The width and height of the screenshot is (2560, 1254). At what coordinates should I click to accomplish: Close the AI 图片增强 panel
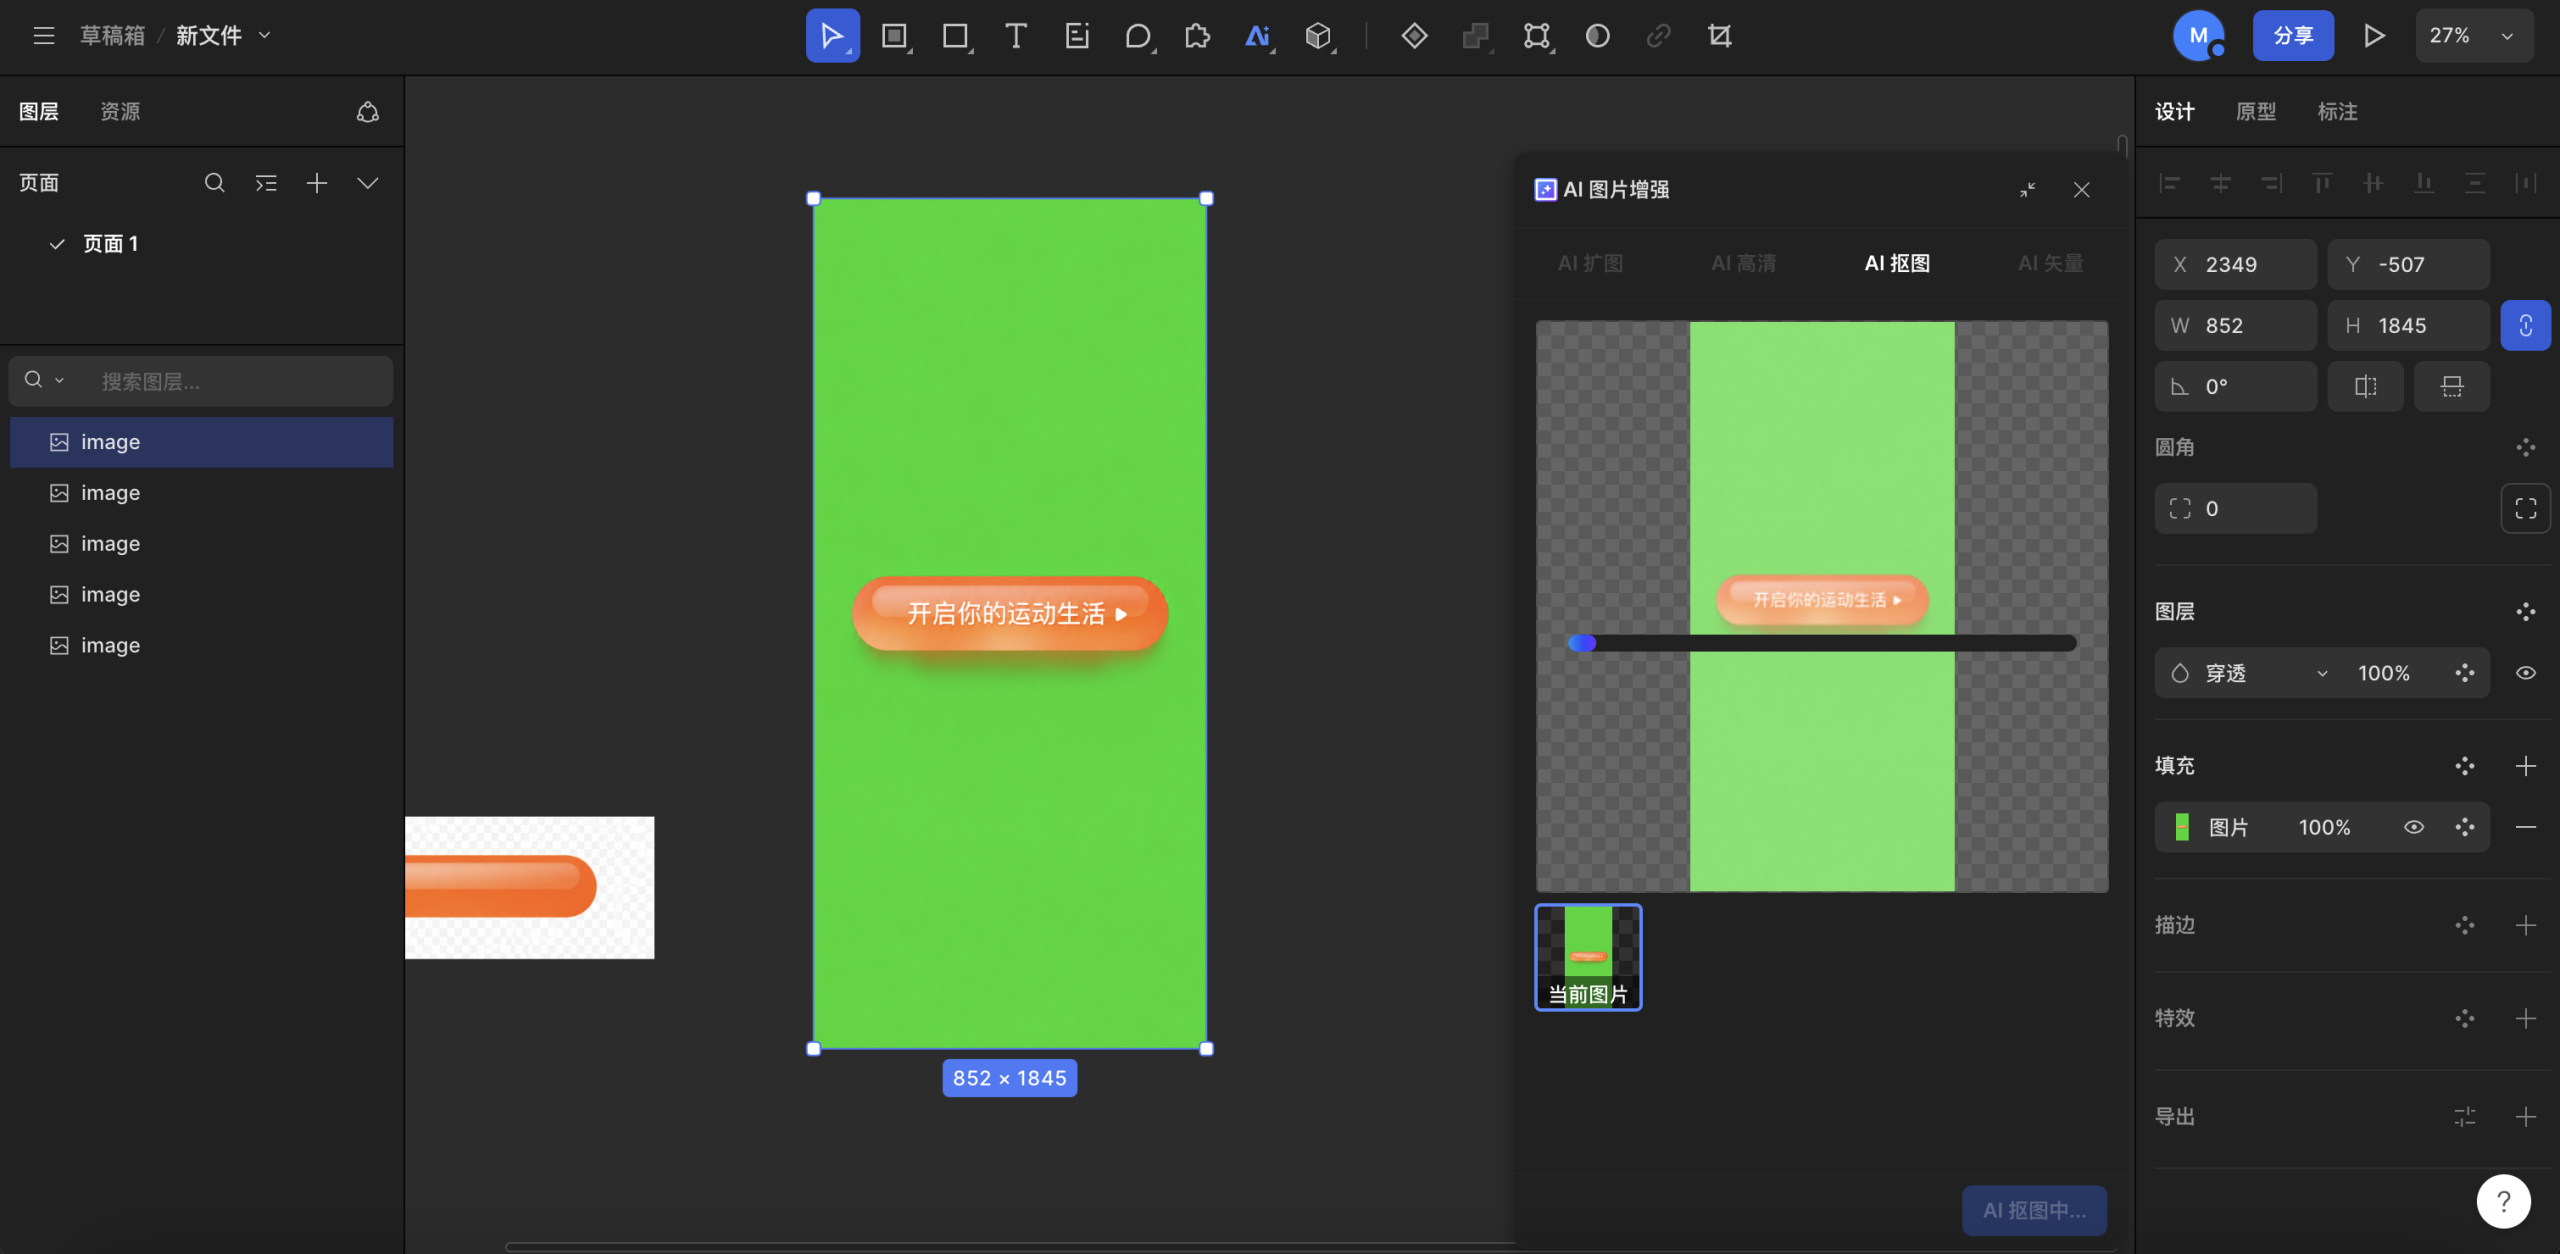coord(2082,190)
